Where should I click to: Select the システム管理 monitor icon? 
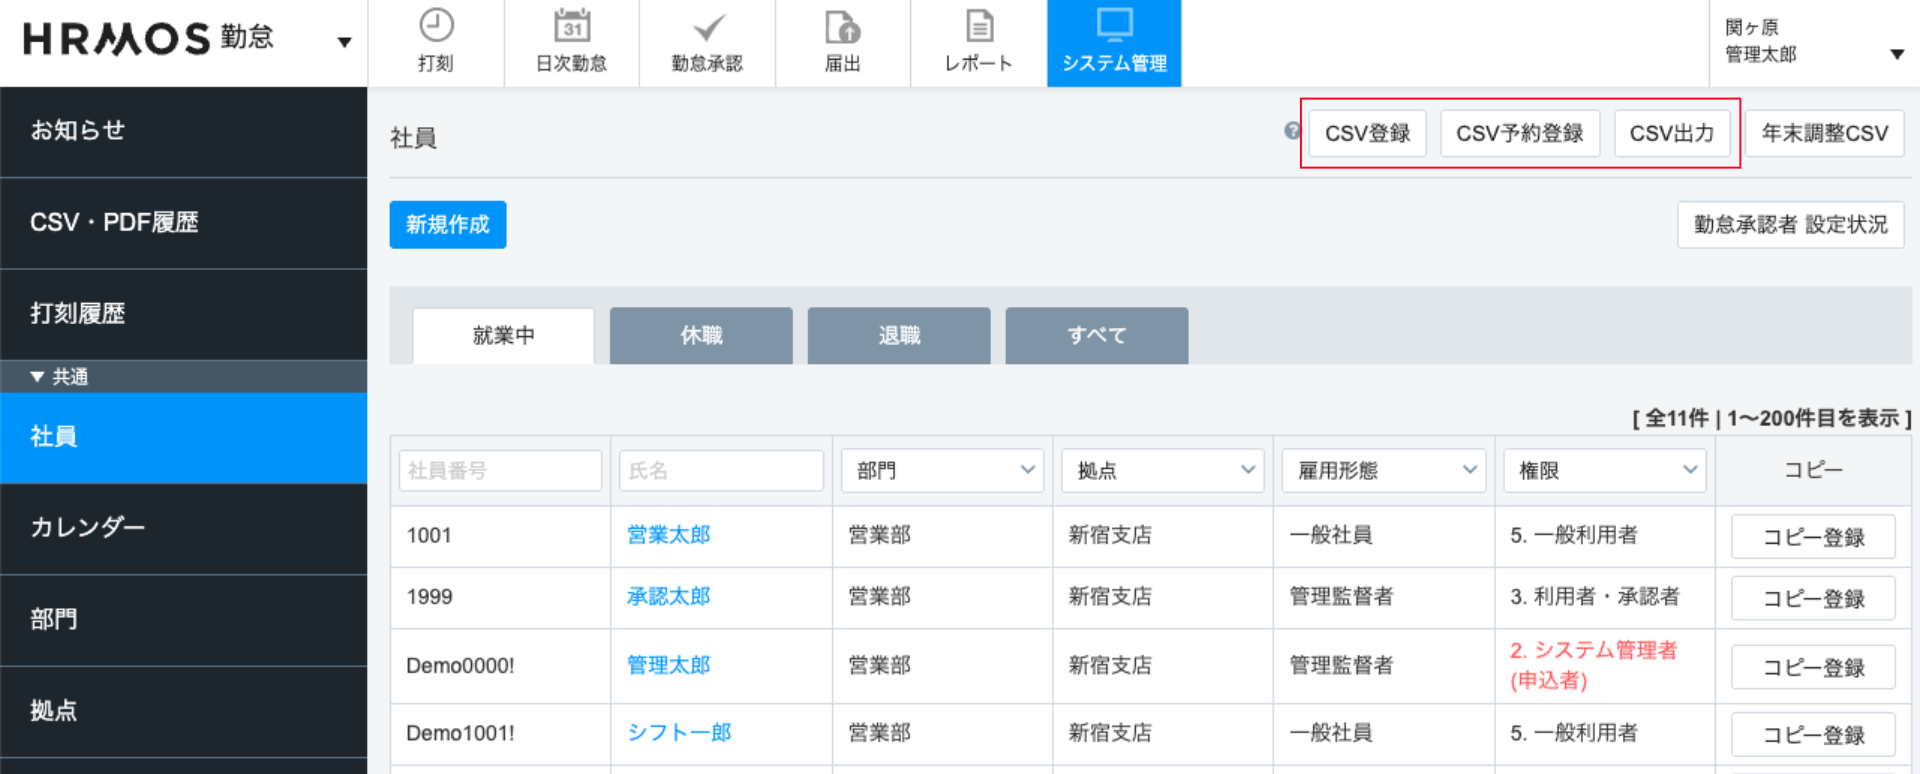click(1114, 26)
